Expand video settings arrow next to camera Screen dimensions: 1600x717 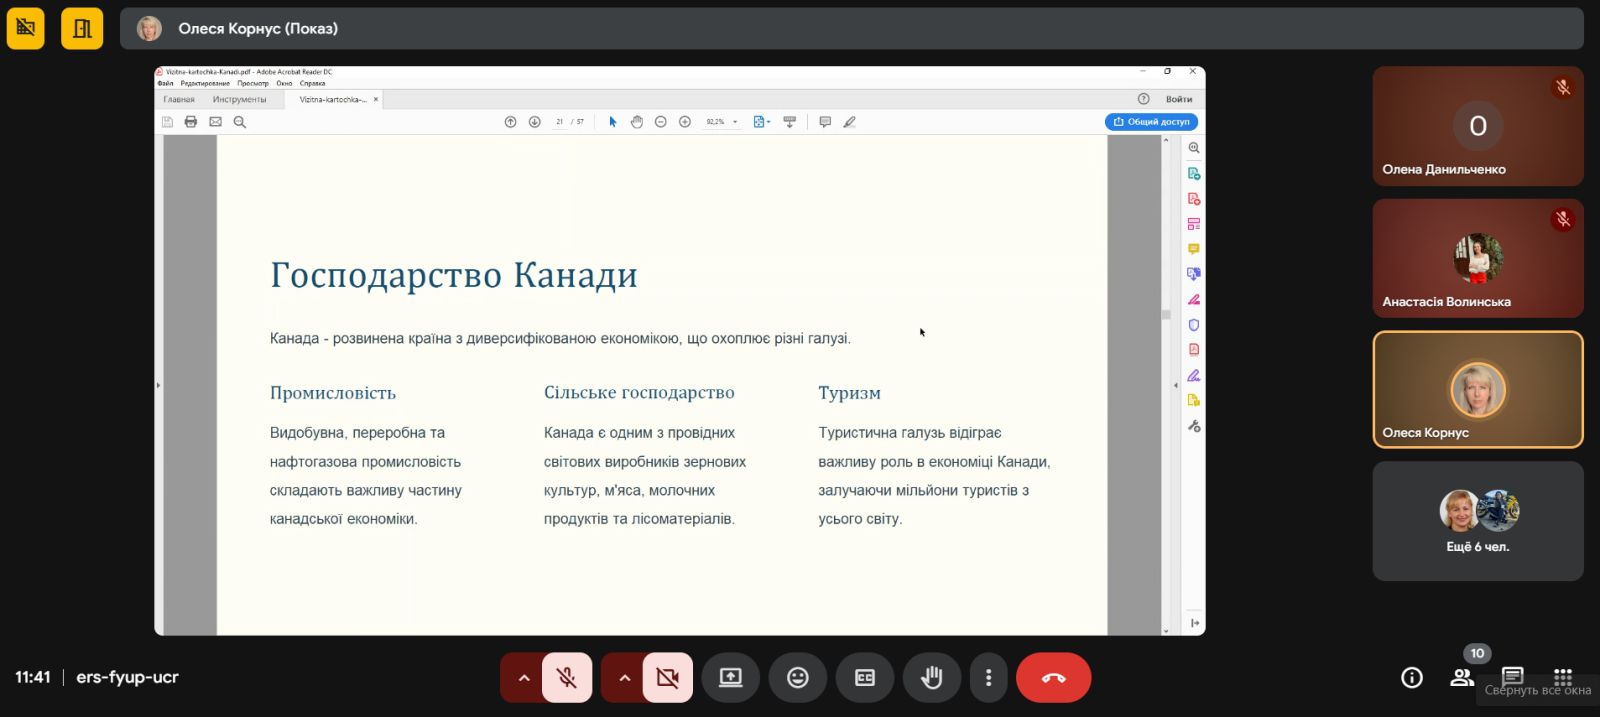click(x=624, y=678)
